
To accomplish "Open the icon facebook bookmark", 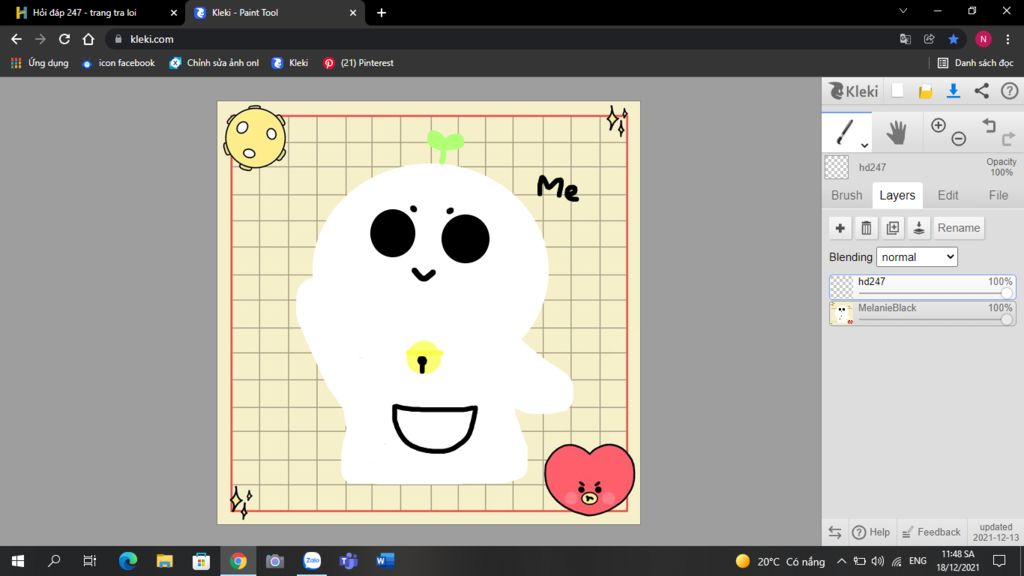I will (118, 63).
